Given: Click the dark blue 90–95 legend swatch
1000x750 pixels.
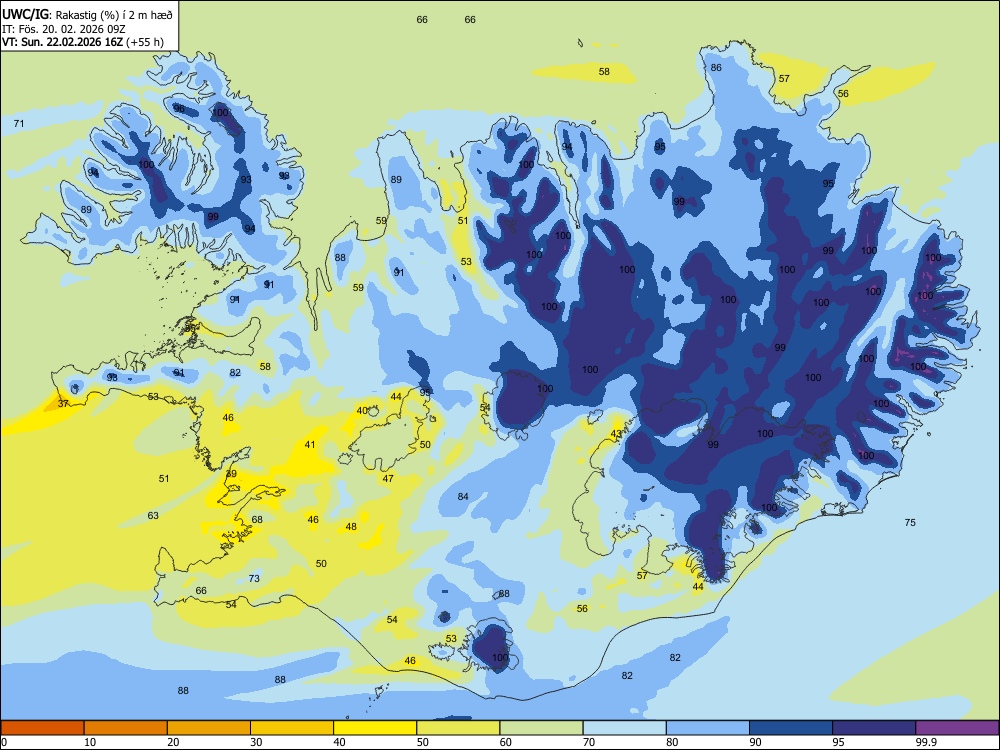Looking at the screenshot, I should pos(791,728).
